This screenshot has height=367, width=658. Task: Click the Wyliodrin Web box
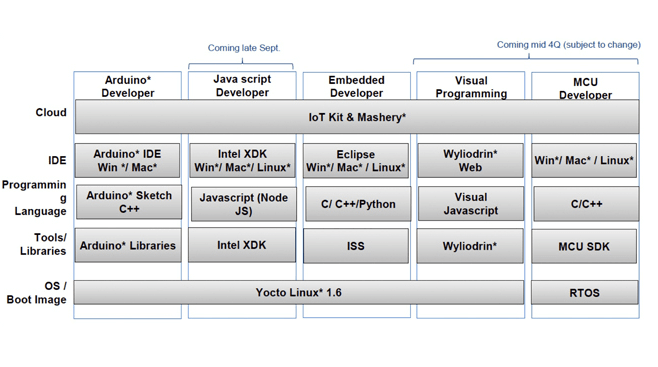click(x=470, y=160)
